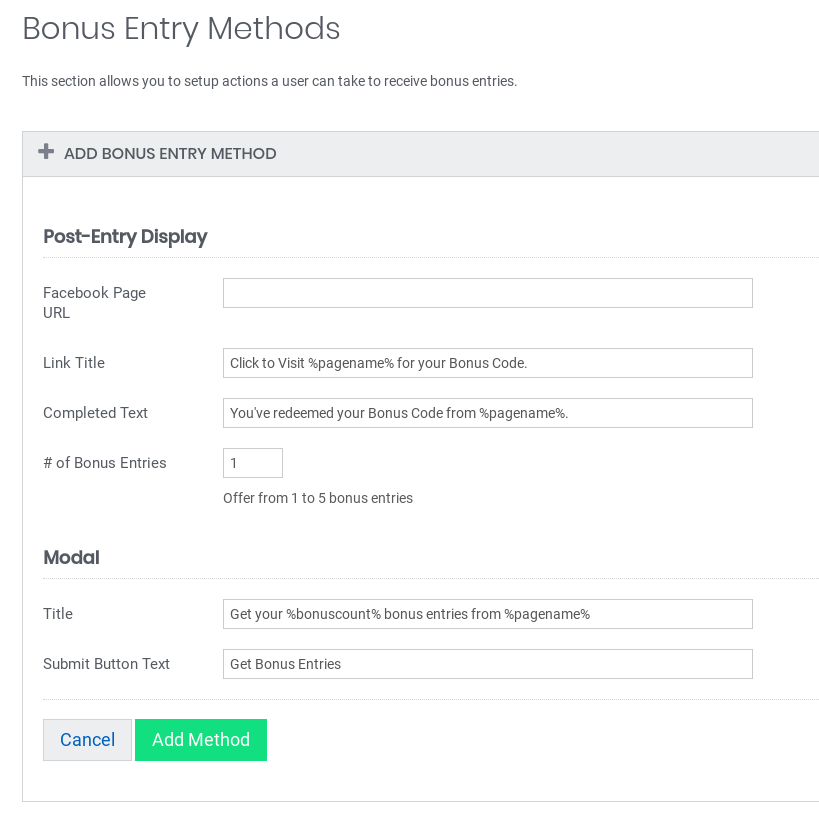This screenshot has height=831, width=819.
Task: Edit the Modal Title input field
Action: point(487,614)
